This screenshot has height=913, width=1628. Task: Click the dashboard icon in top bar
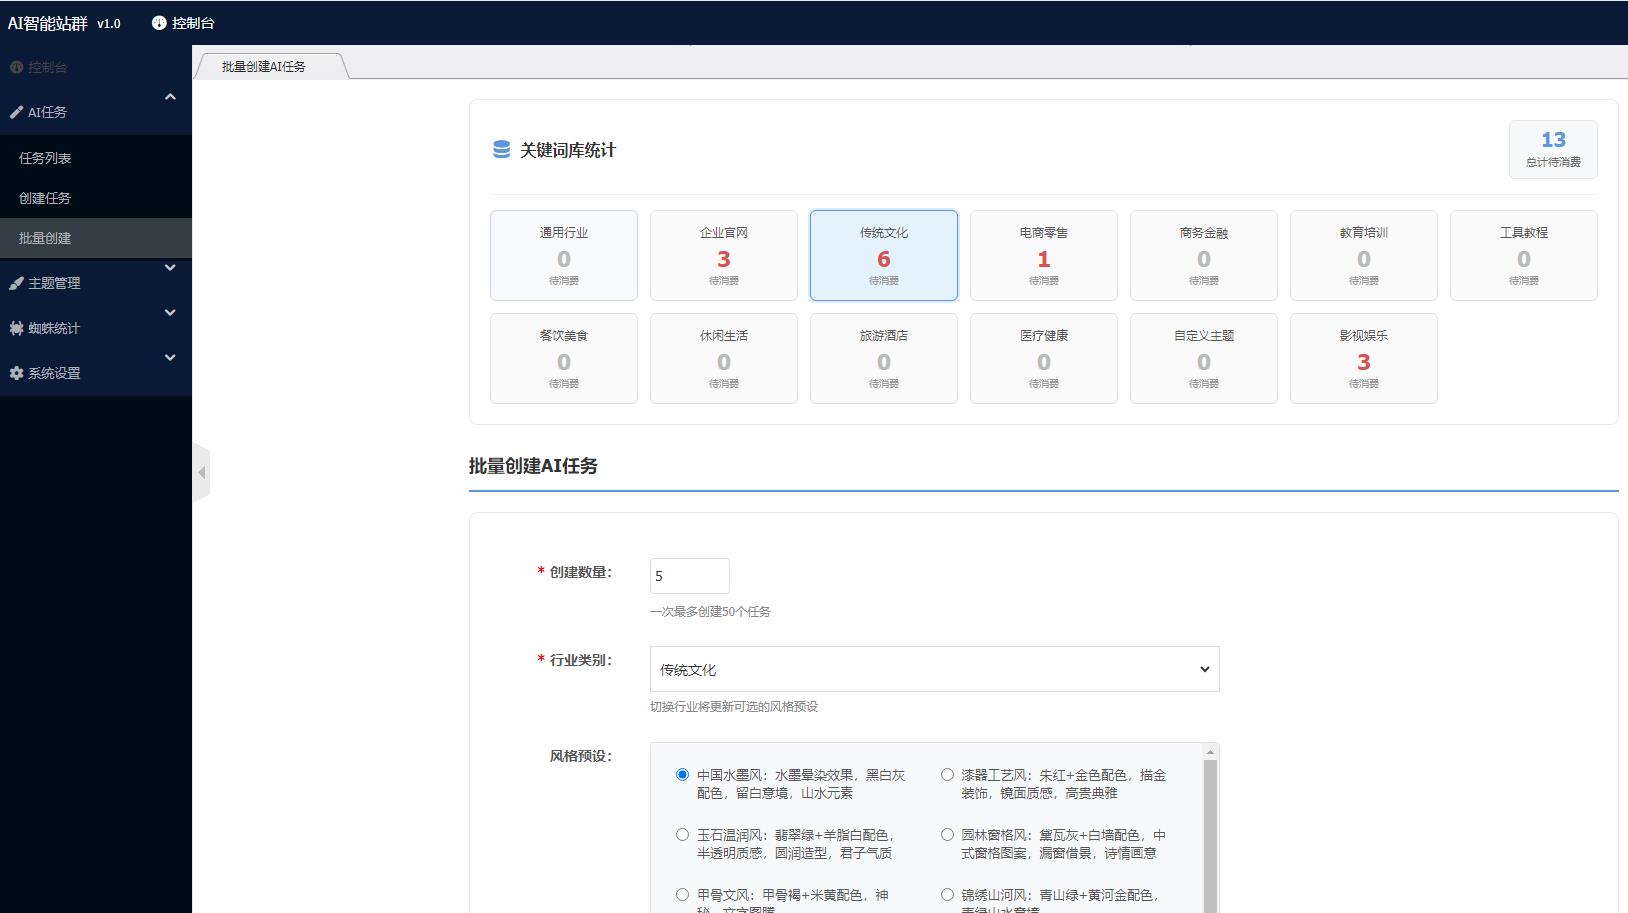159,23
